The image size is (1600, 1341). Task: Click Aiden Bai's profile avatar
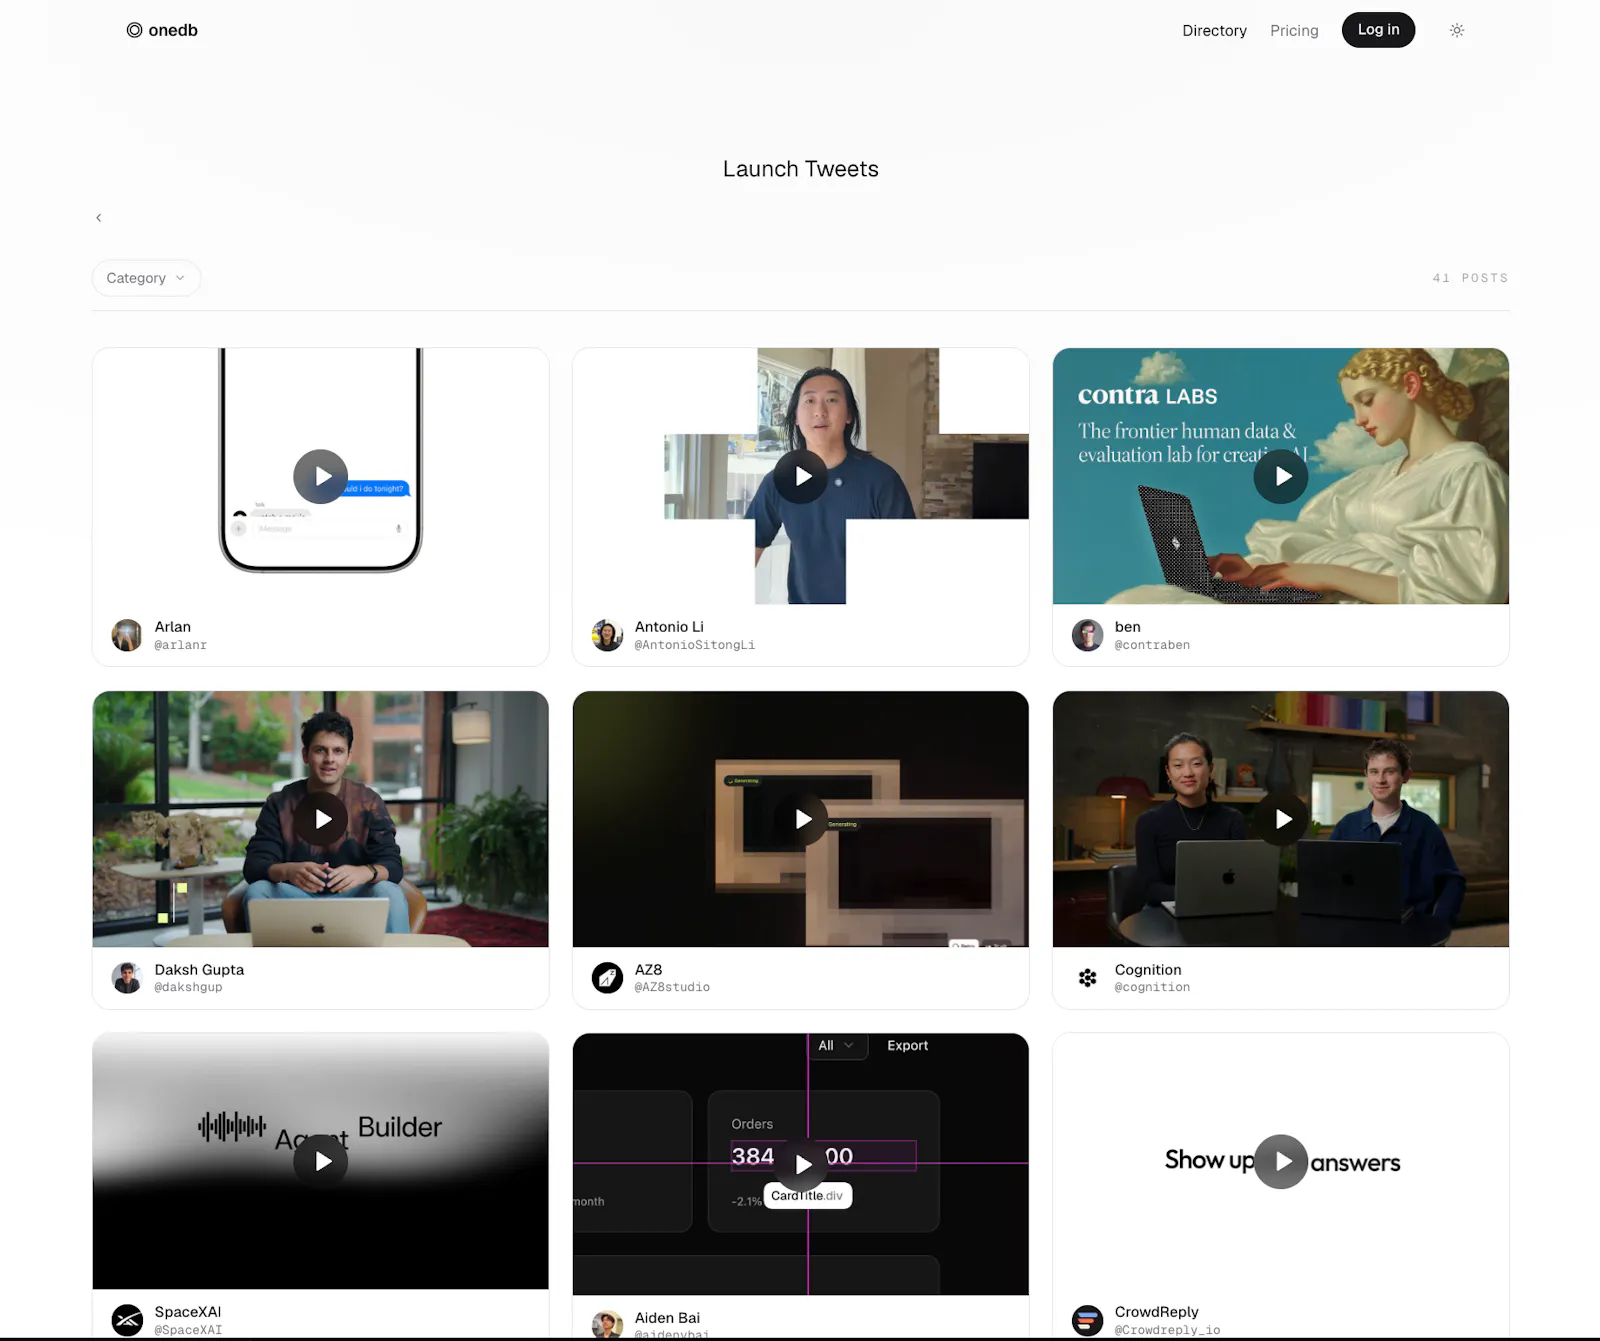[x=607, y=1325]
